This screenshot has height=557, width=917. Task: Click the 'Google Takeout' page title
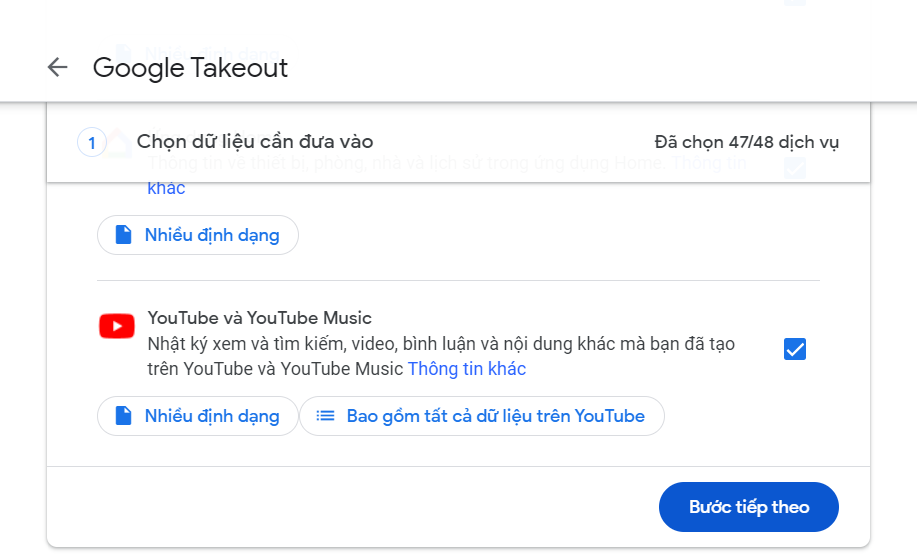[x=190, y=67]
